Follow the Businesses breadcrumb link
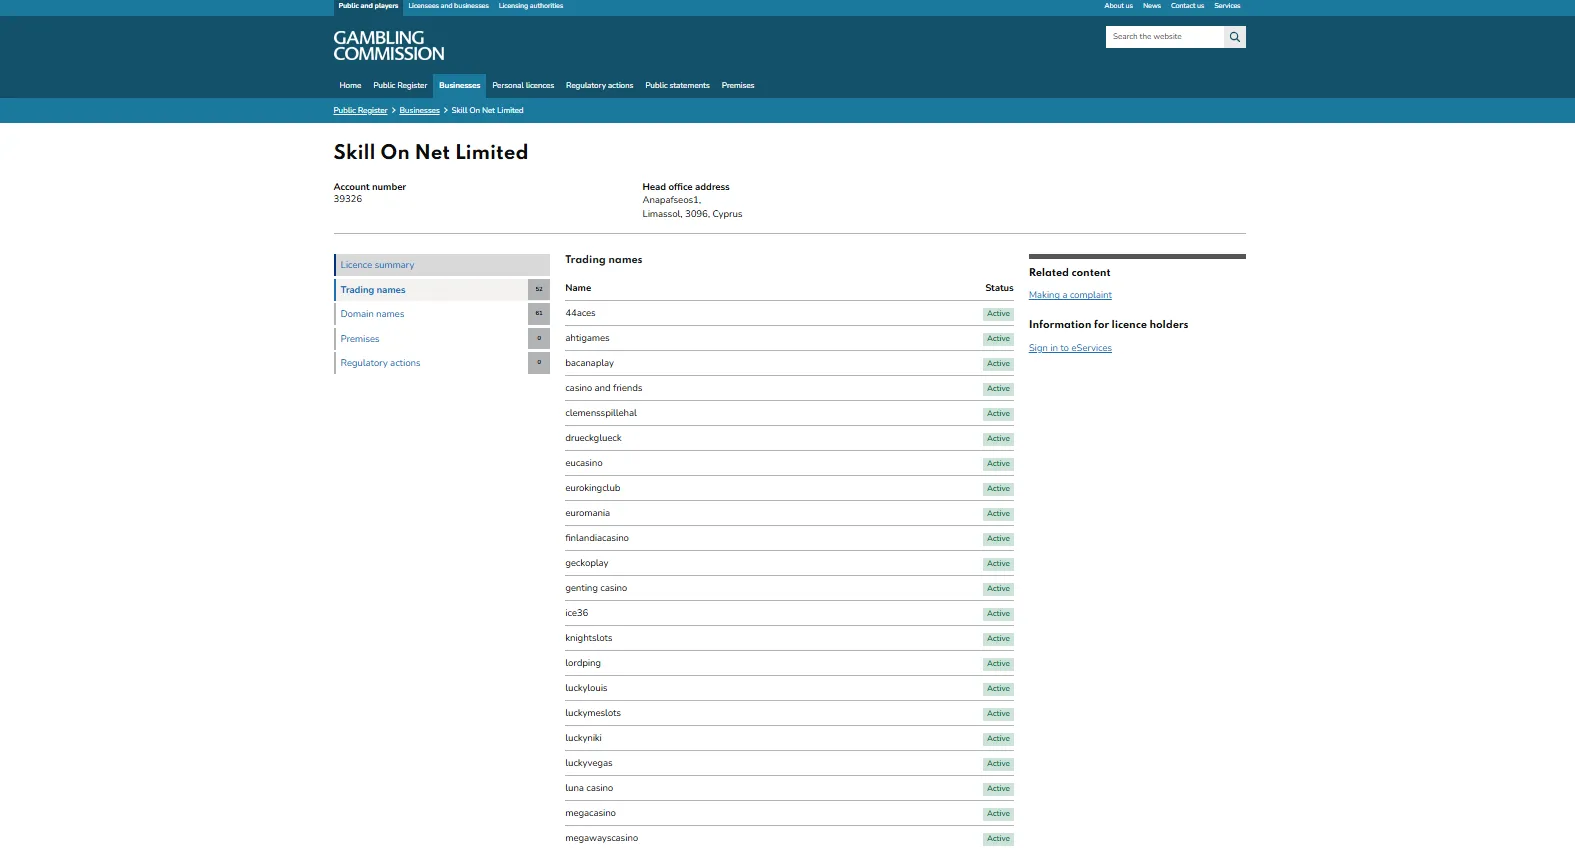The width and height of the screenshot is (1575, 850). (419, 111)
